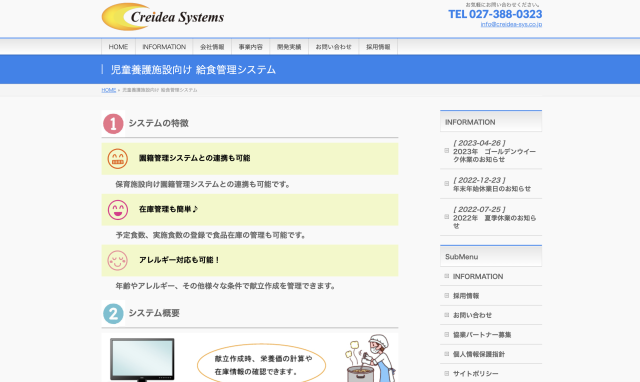Click the bullet icon beside 2022-12-23 notice

[447, 184]
